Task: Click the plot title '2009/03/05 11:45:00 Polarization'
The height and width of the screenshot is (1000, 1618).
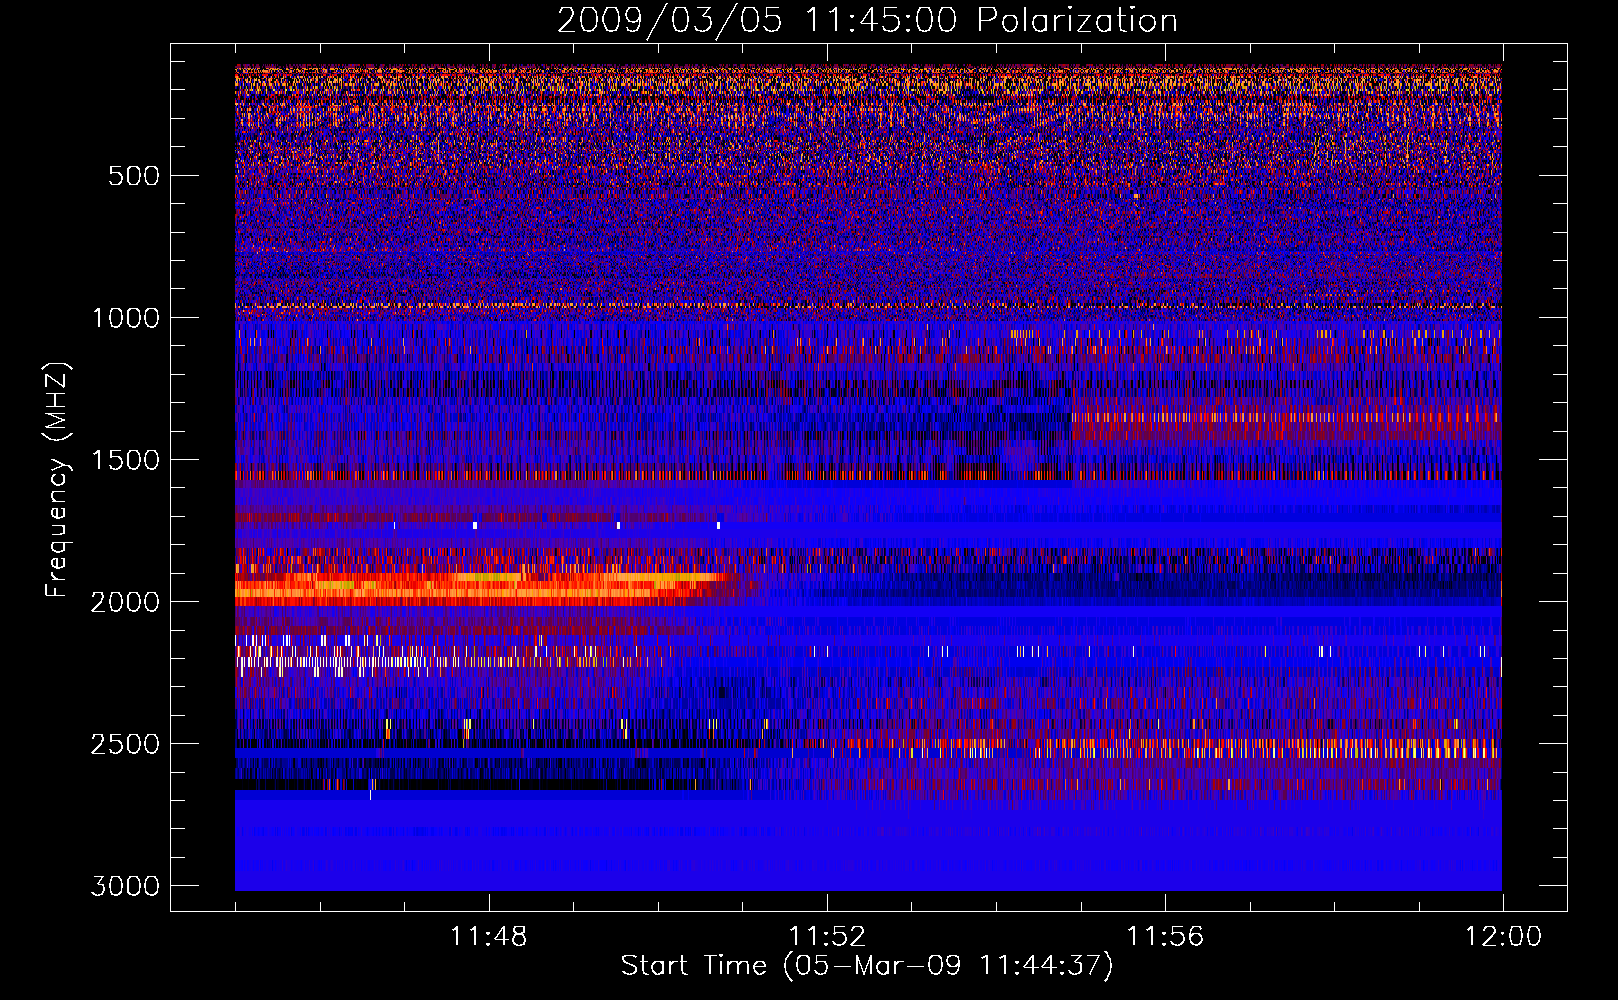Action: coord(867,20)
